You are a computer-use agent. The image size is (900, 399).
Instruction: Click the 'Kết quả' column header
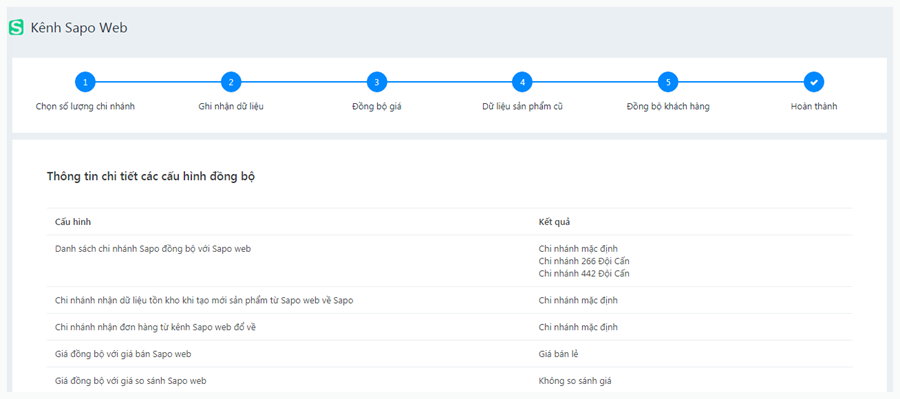pos(554,222)
